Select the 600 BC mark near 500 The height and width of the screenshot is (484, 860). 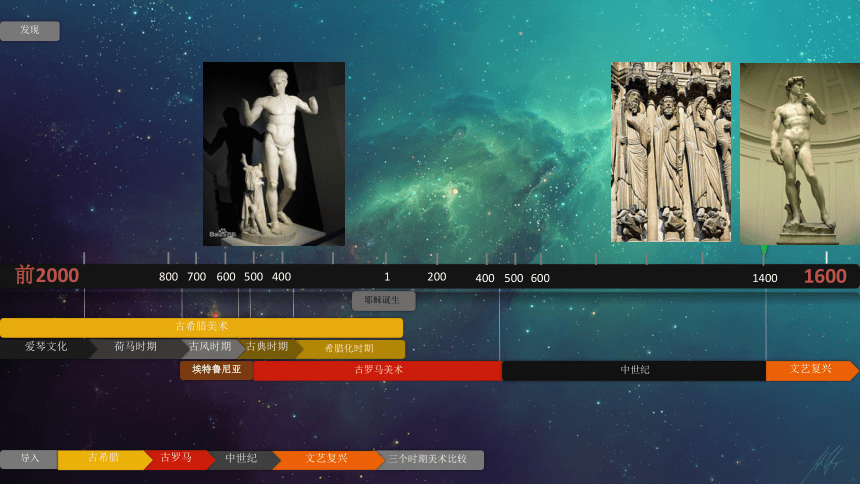pos(225,277)
